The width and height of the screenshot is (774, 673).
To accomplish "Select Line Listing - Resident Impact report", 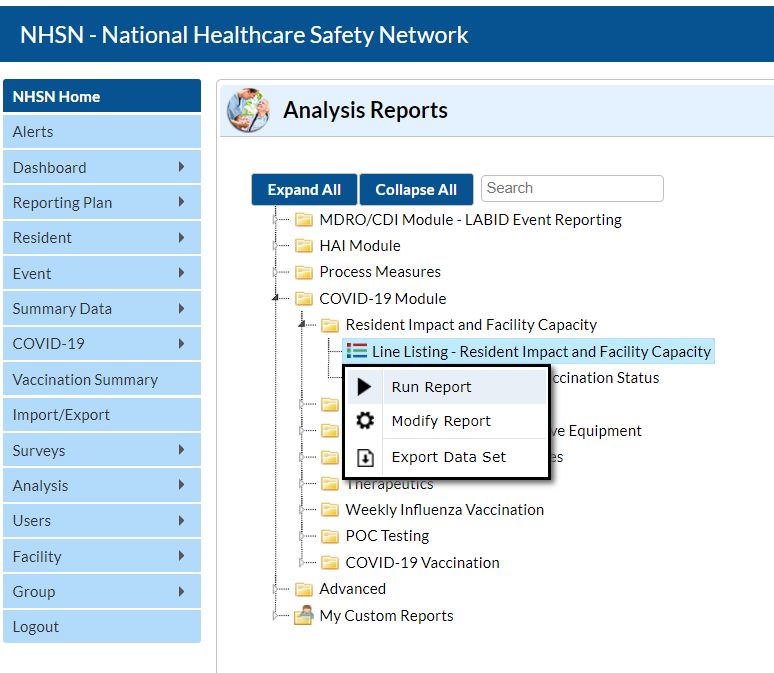I will 529,351.
